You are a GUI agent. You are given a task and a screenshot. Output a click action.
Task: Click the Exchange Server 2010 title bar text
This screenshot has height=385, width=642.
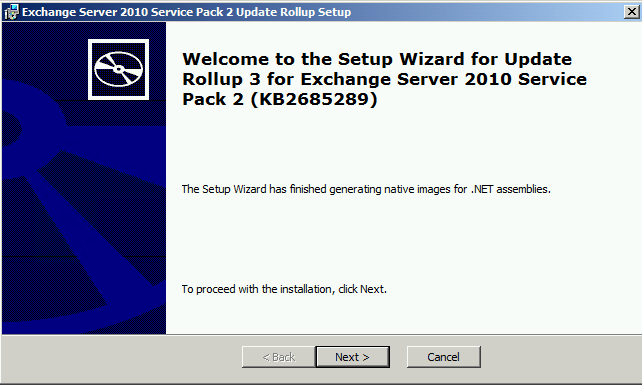coord(187,12)
